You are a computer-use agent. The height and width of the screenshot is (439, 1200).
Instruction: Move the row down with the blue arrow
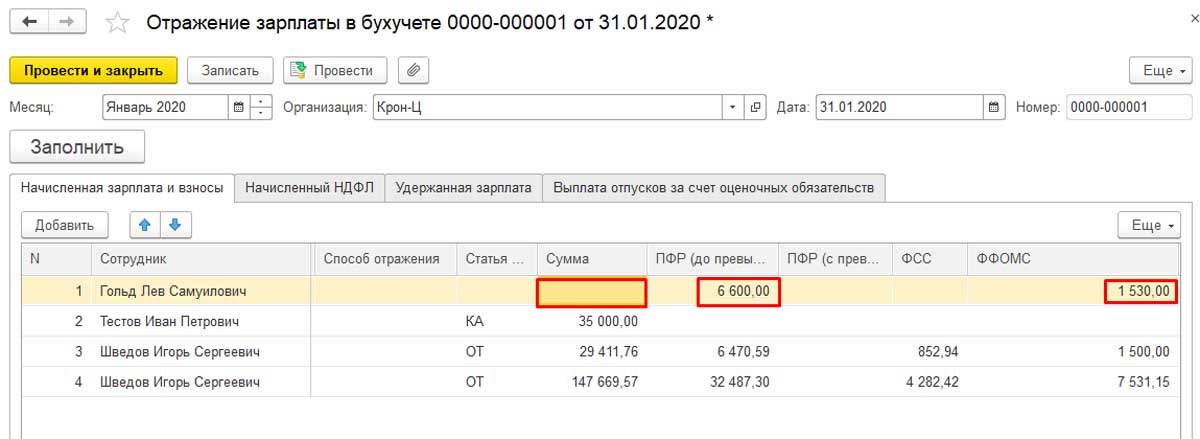click(x=173, y=225)
